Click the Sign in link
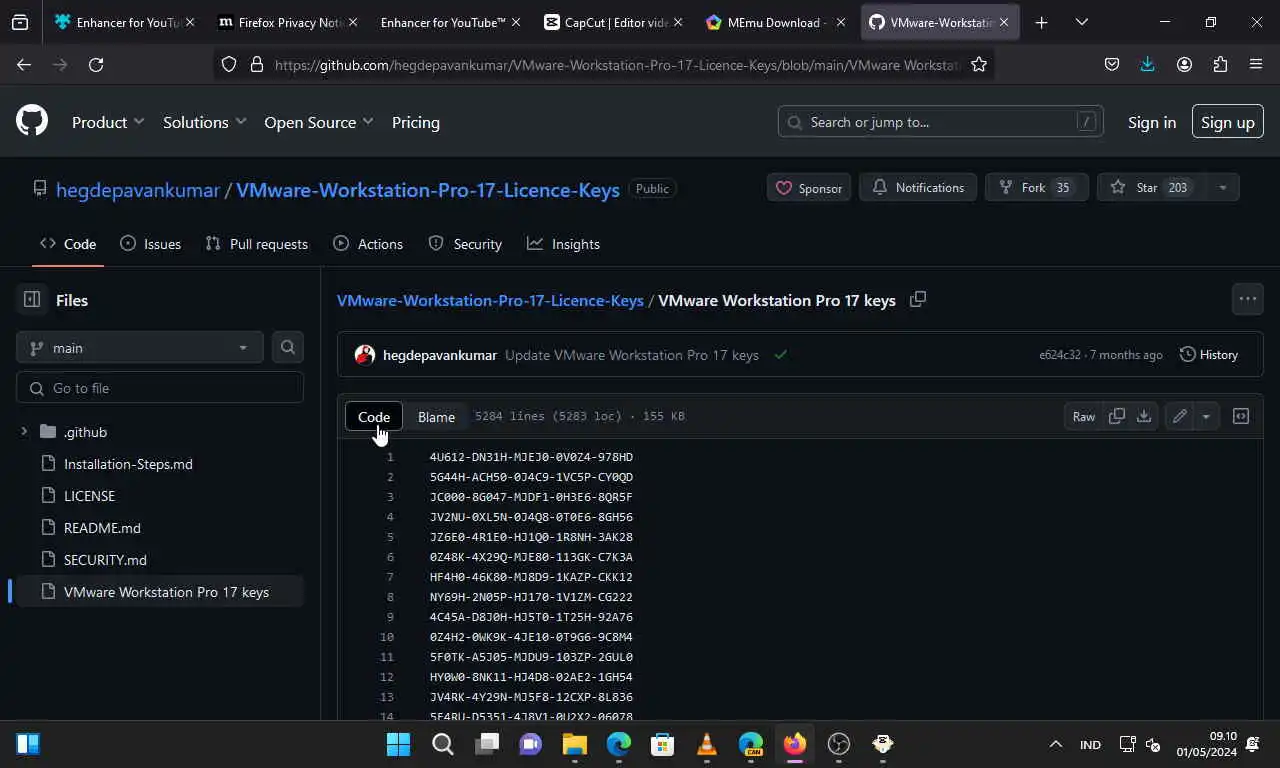The height and width of the screenshot is (768, 1280). point(1152,122)
